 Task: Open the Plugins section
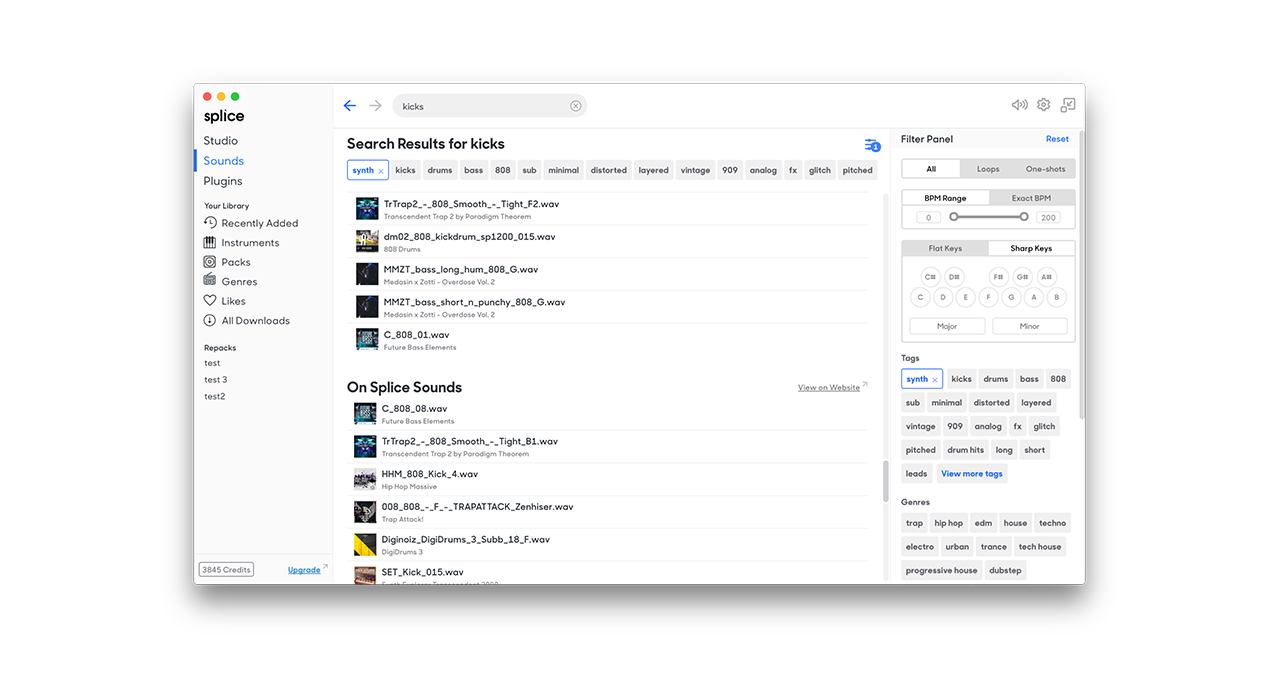point(223,181)
